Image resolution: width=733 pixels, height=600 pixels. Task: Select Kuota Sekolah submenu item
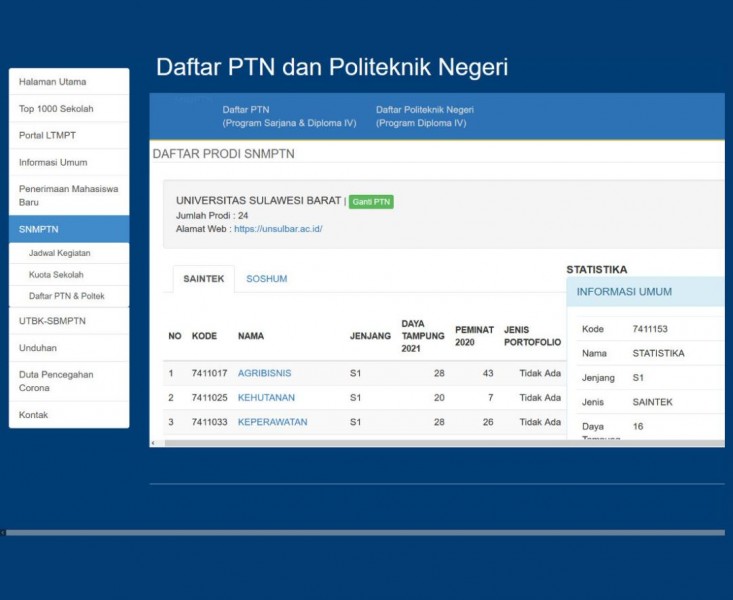pos(56,275)
